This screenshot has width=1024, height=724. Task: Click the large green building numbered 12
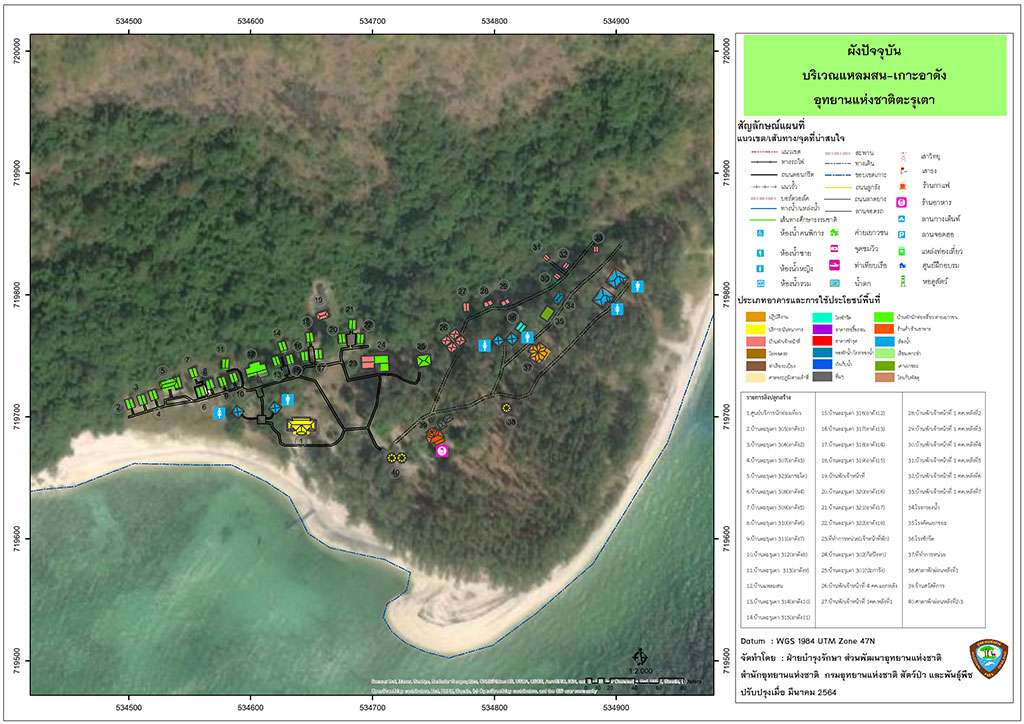tap(256, 370)
